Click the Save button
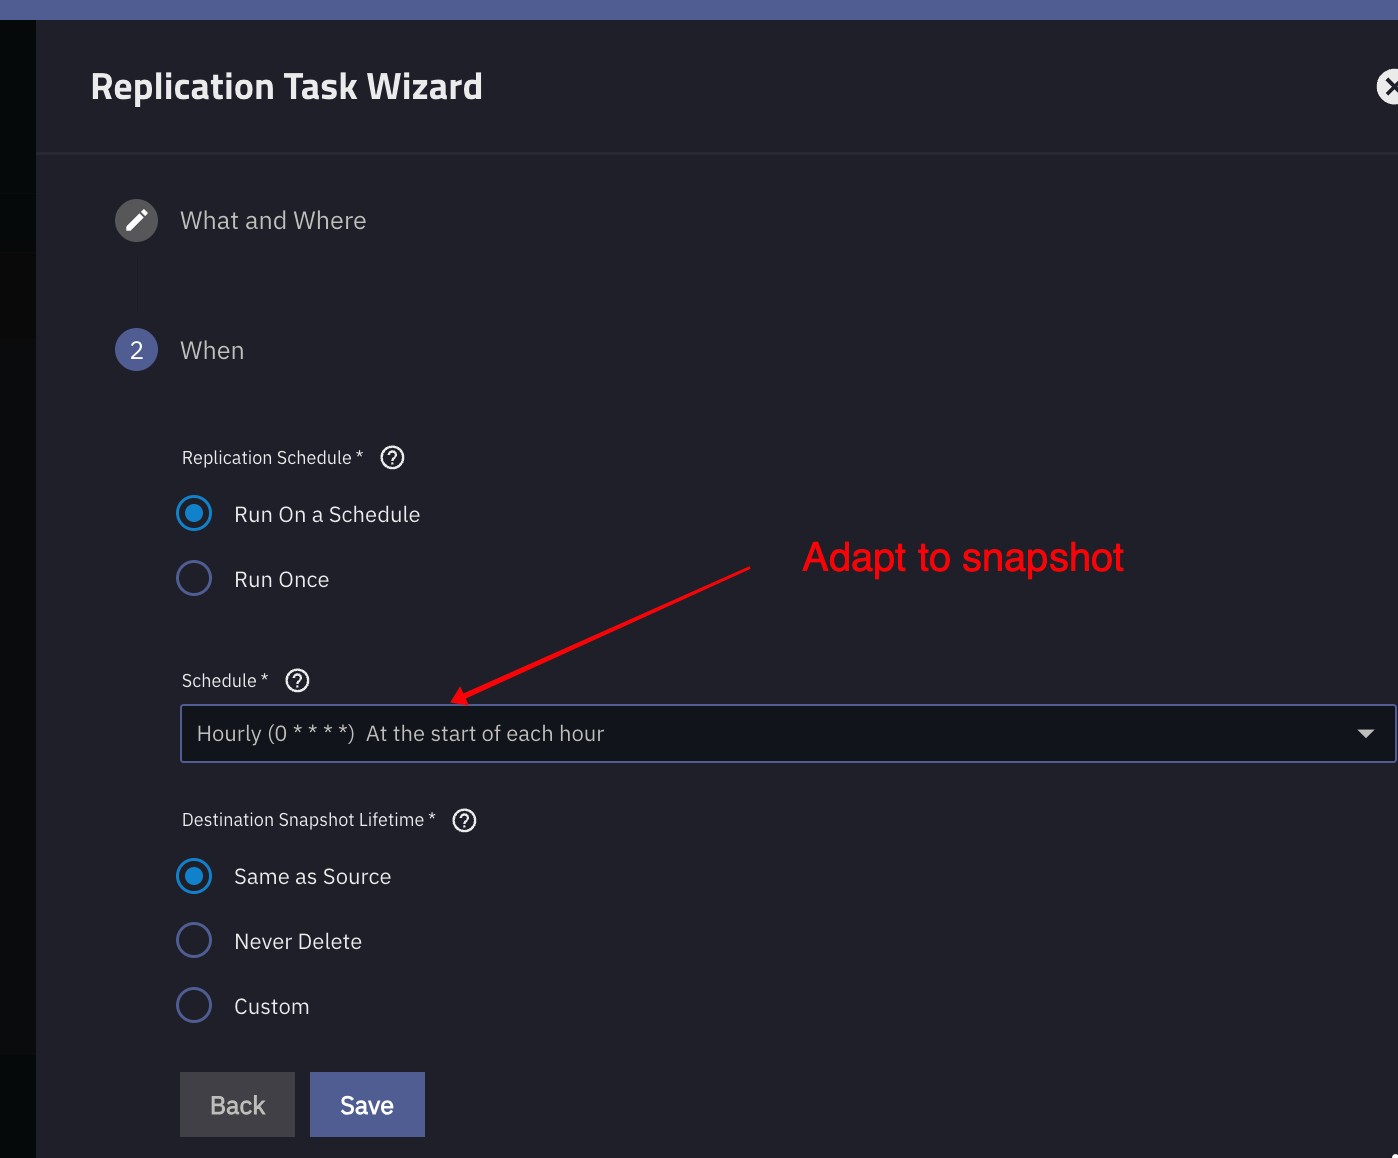The height and width of the screenshot is (1158, 1398). click(x=367, y=1104)
